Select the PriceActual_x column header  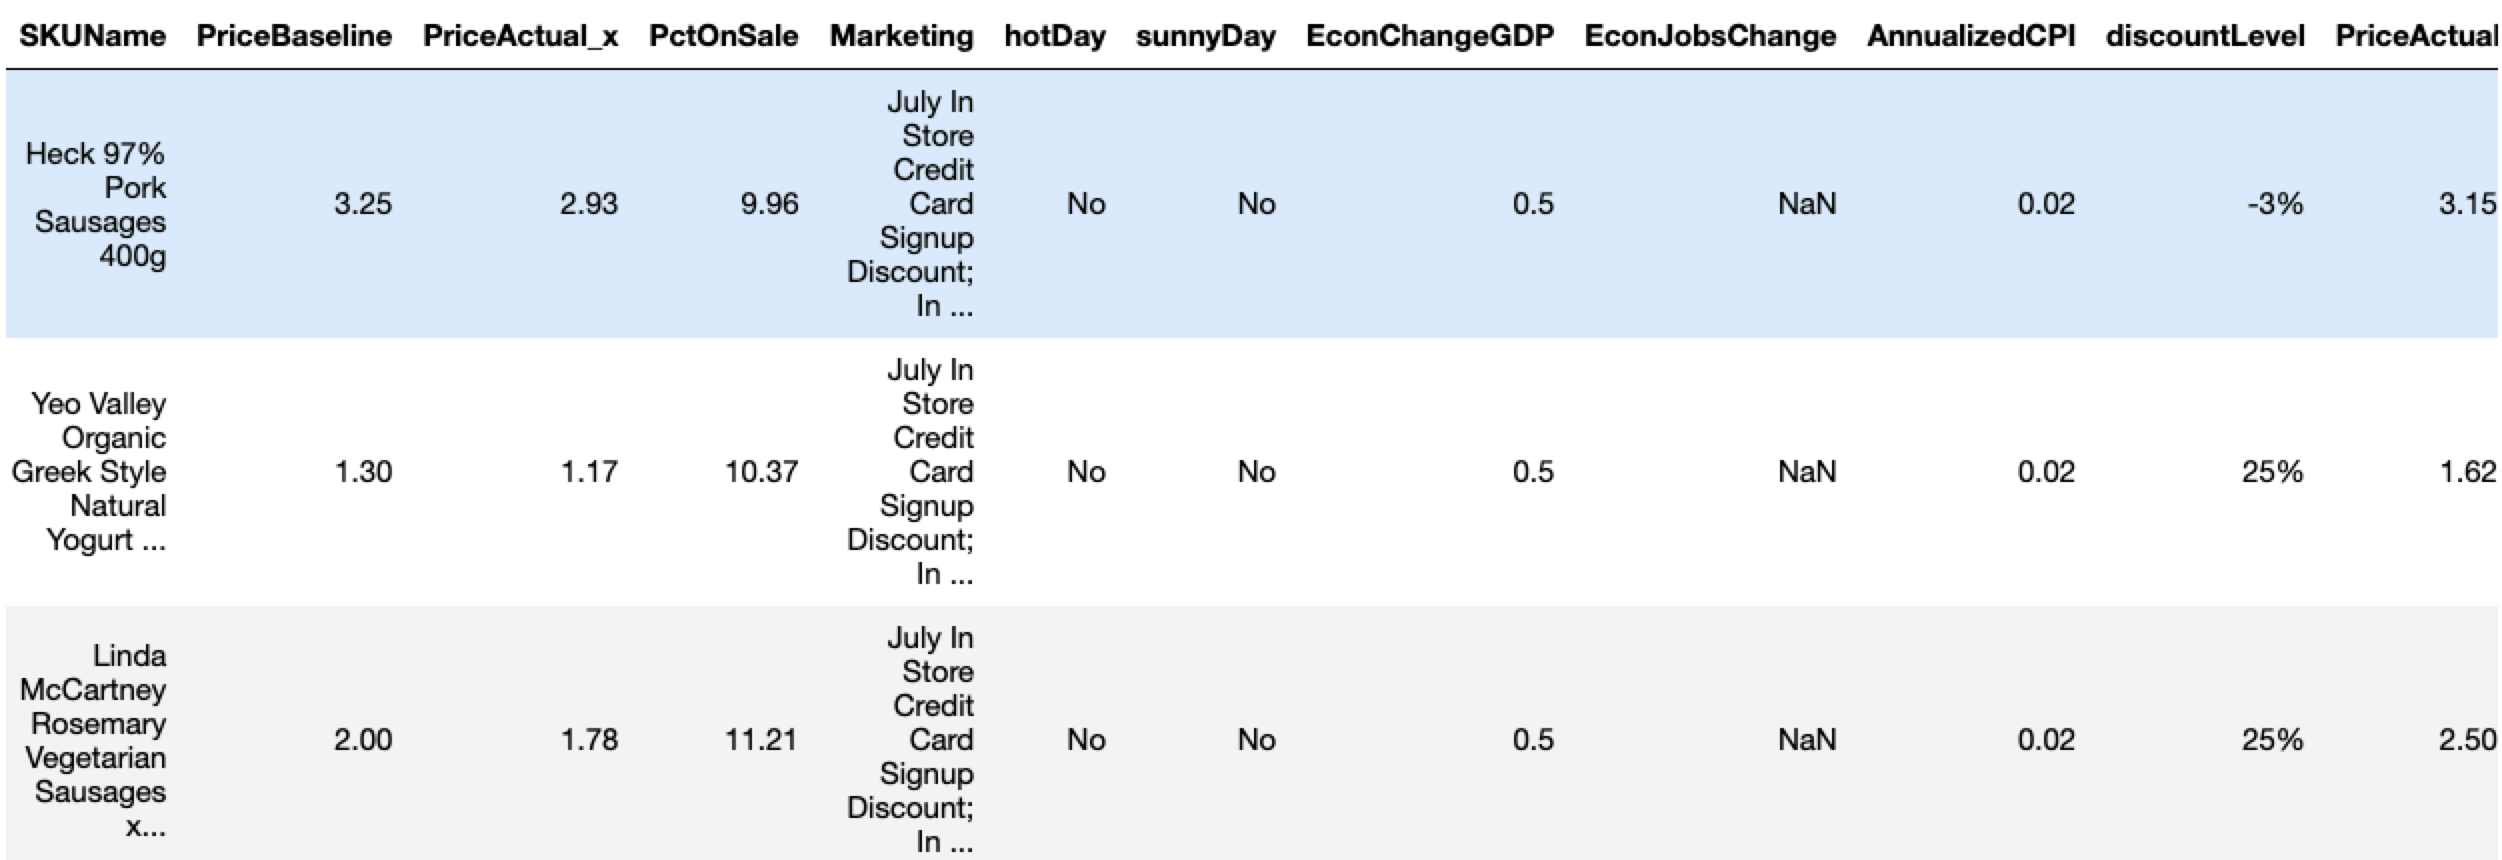(520, 36)
